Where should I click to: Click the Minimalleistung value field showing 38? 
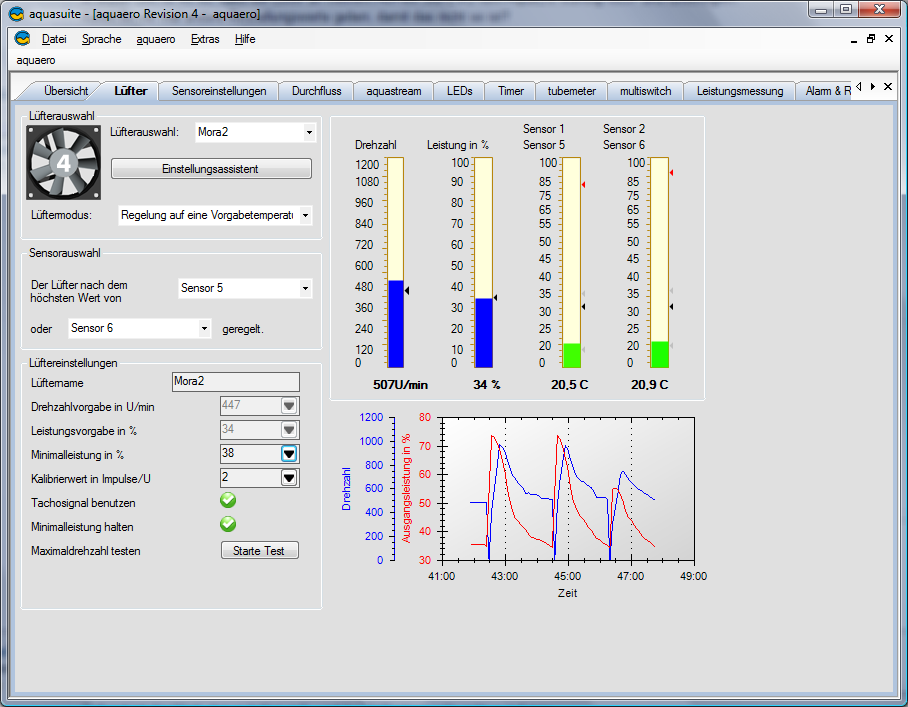(250, 453)
